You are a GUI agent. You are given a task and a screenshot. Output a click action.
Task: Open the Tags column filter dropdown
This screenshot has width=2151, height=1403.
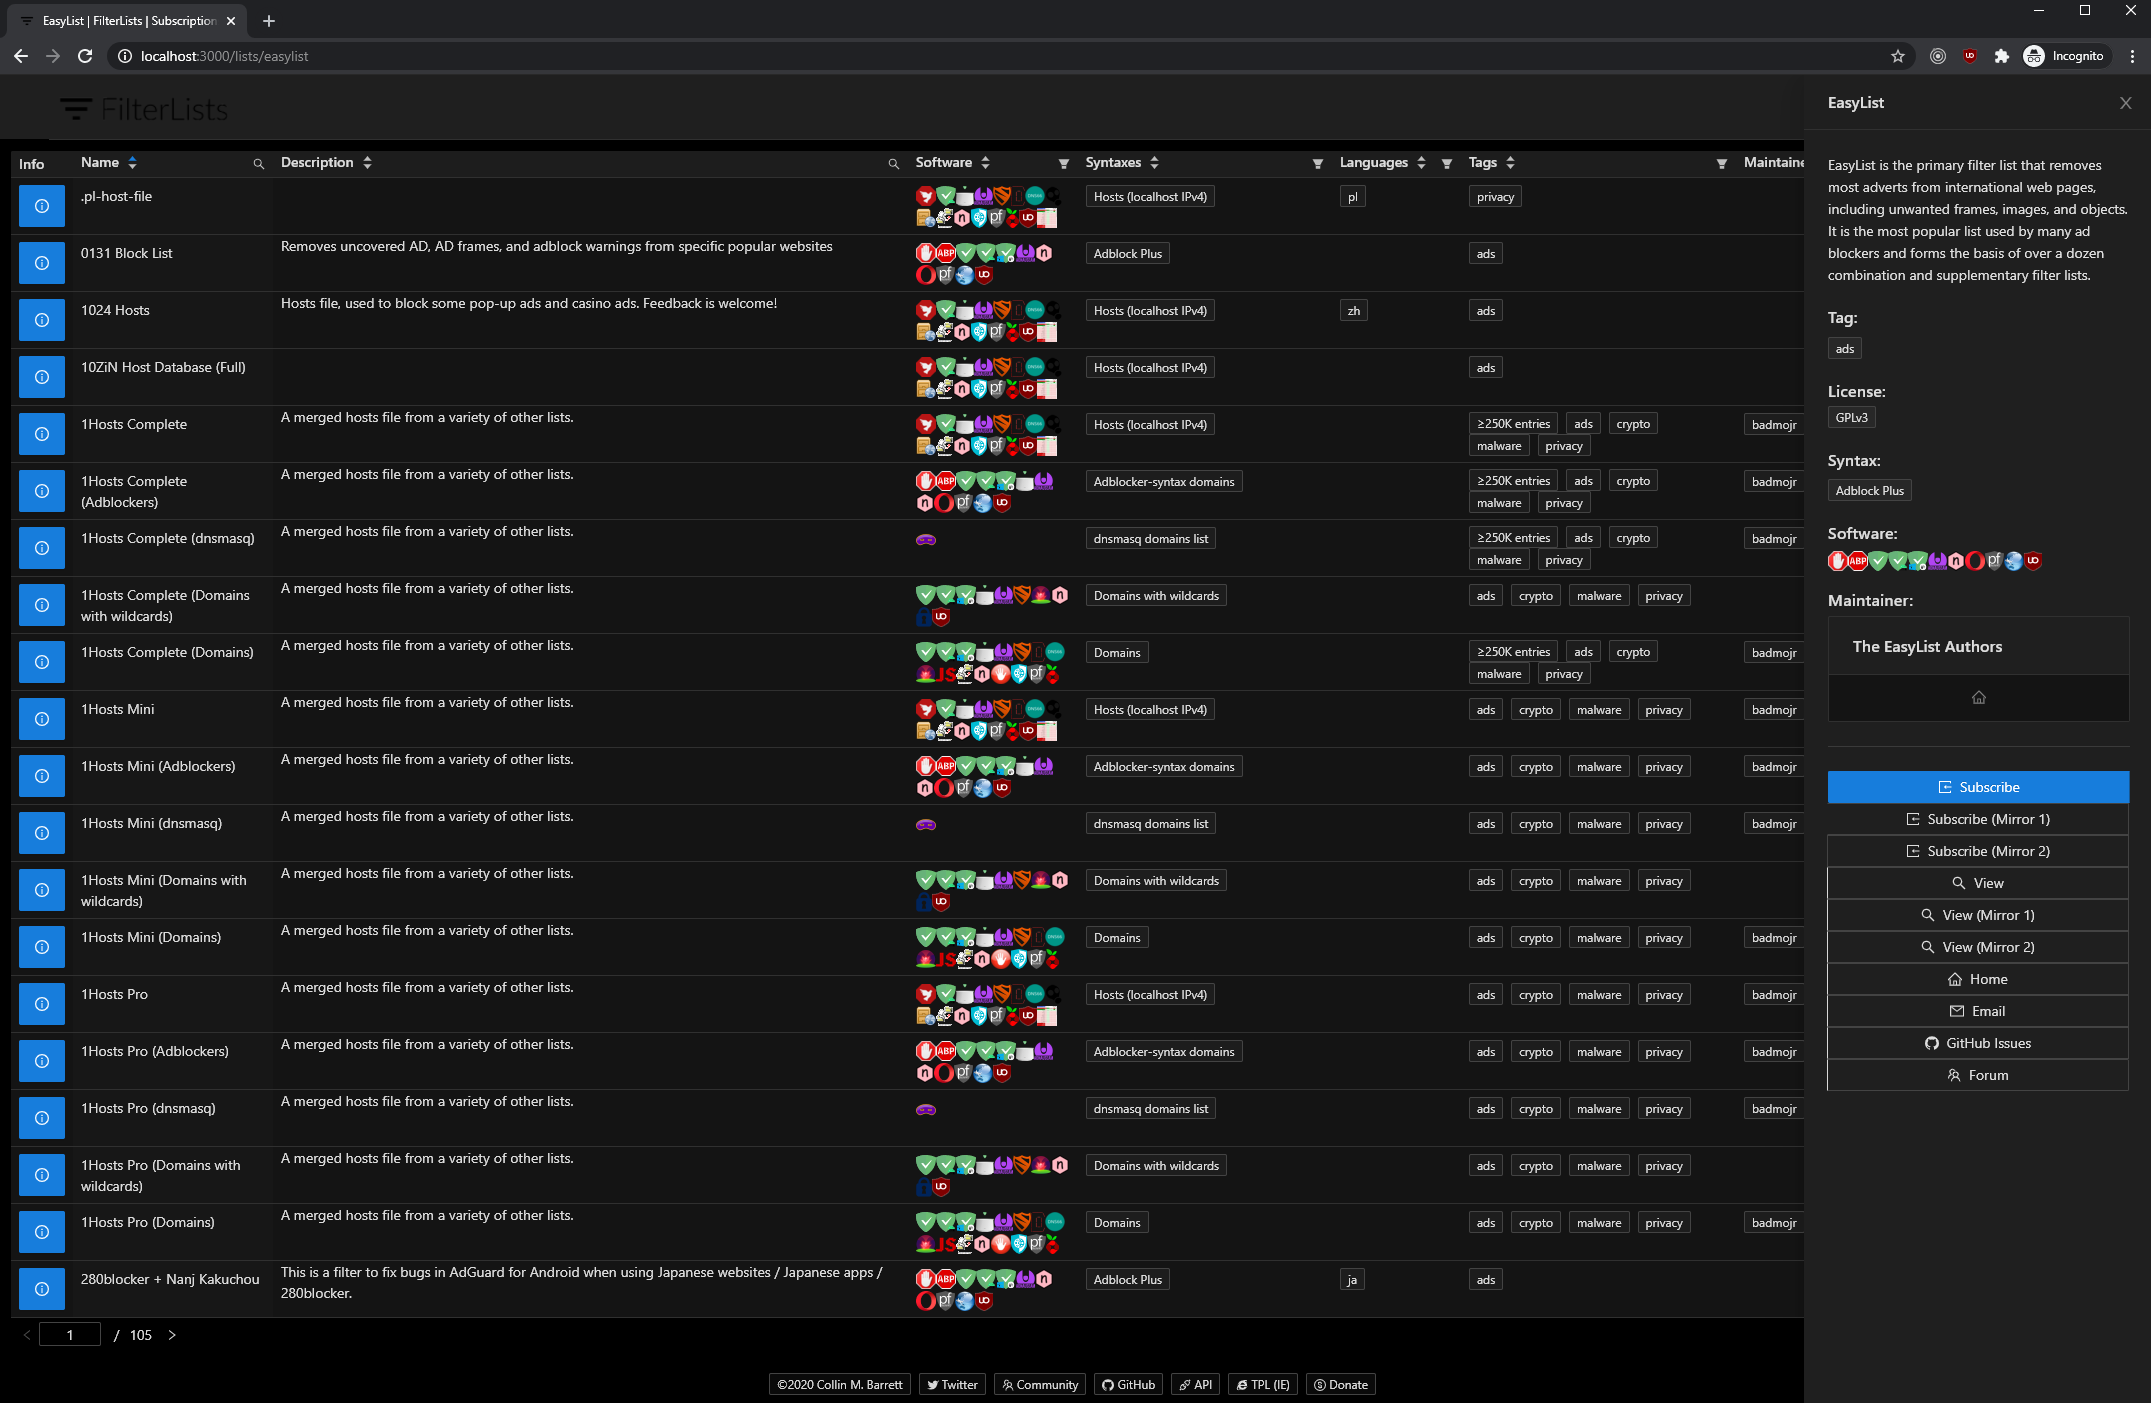[x=1721, y=164]
